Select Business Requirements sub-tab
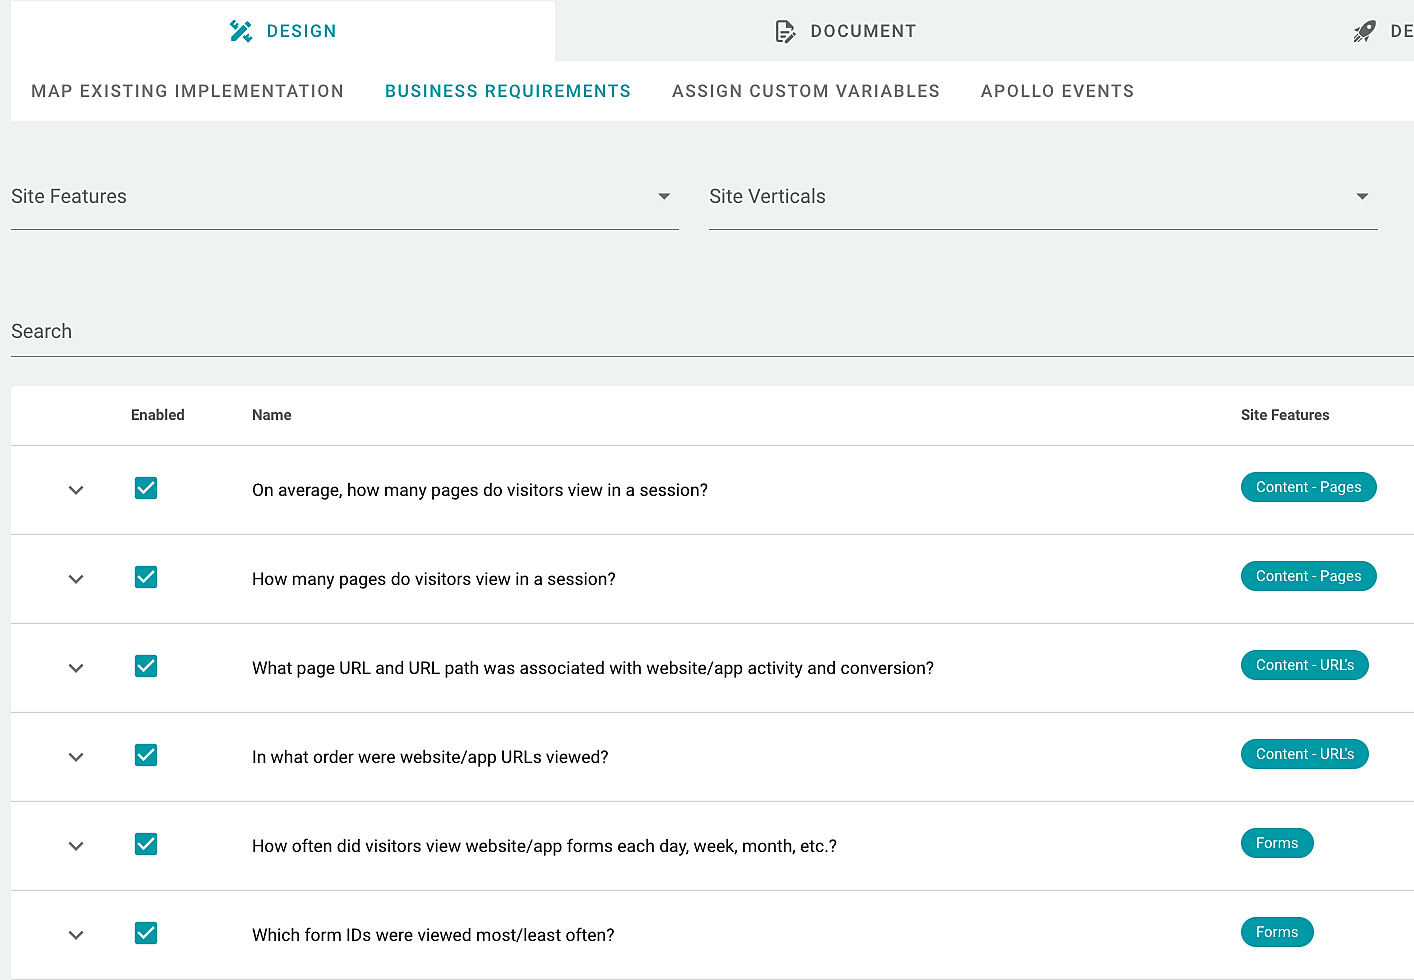 pos(508,91)
